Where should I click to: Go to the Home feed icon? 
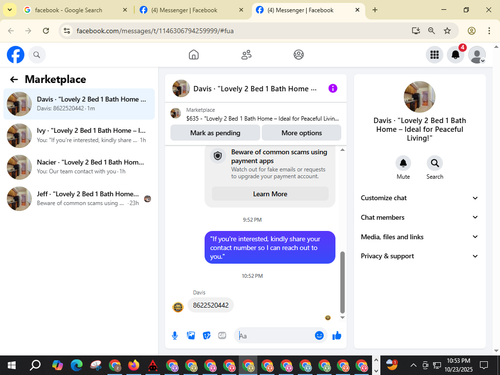194,55
